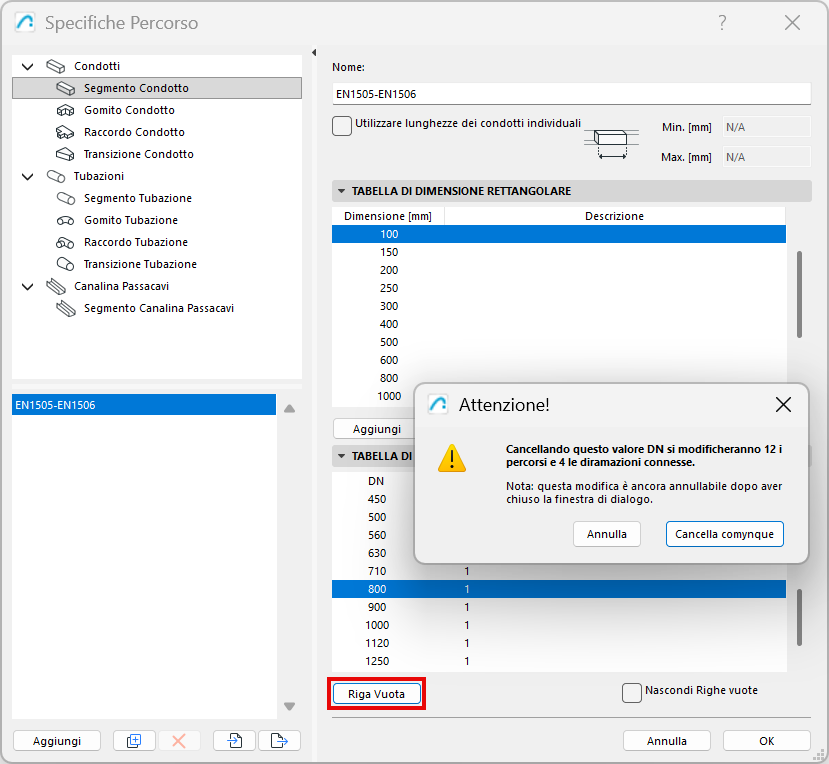Viewport: 829px width, 764px height.
Task: Click the Condotti group icon
Action: pos(56,66)
